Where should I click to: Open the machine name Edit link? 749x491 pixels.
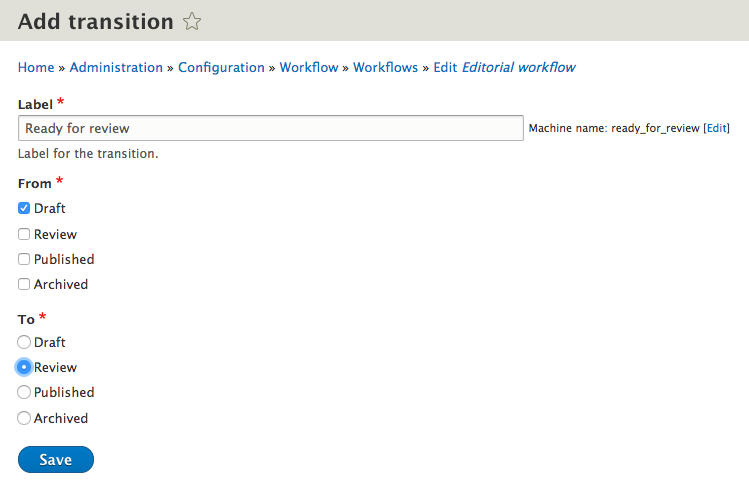coord(717,128)
